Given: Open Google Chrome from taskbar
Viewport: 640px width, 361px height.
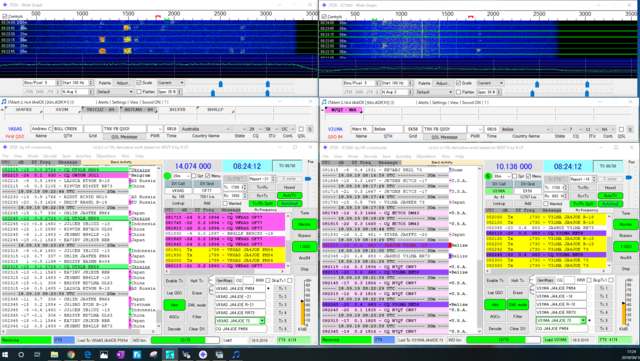Looking at the screenshot, I should click(x=71, y=354).
